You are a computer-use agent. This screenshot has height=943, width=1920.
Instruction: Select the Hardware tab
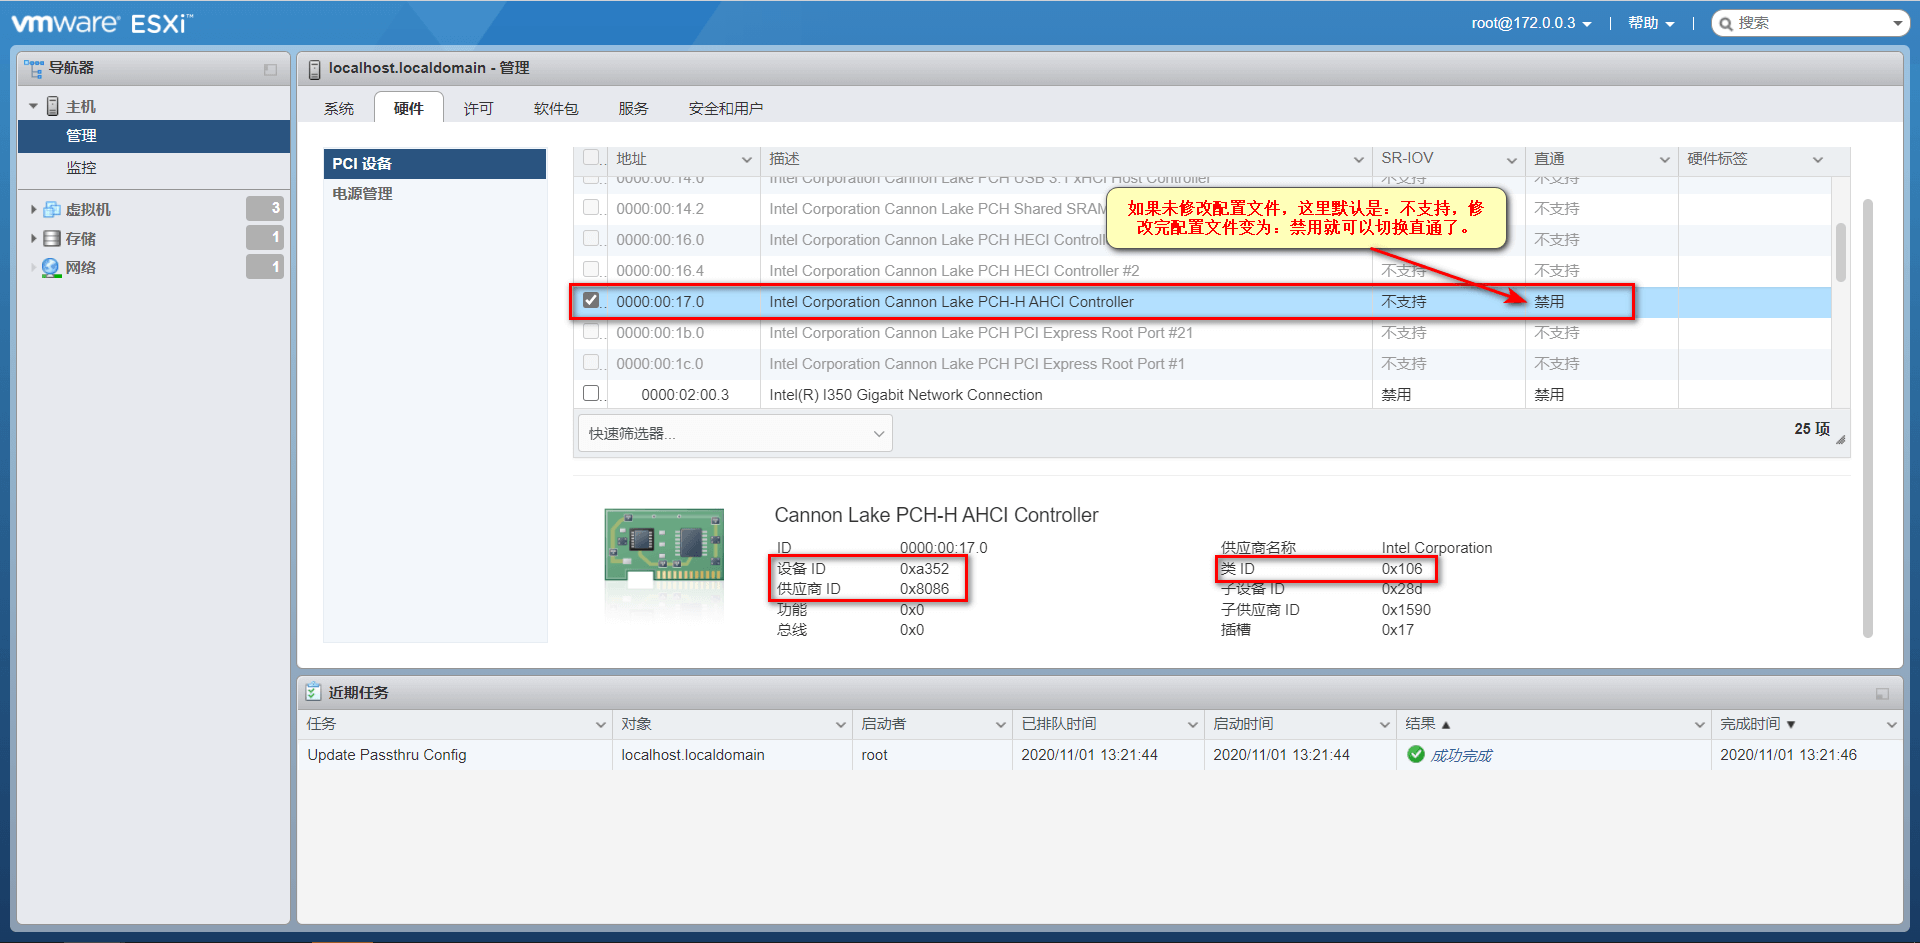pyautogui.click(x=409, y=108)
